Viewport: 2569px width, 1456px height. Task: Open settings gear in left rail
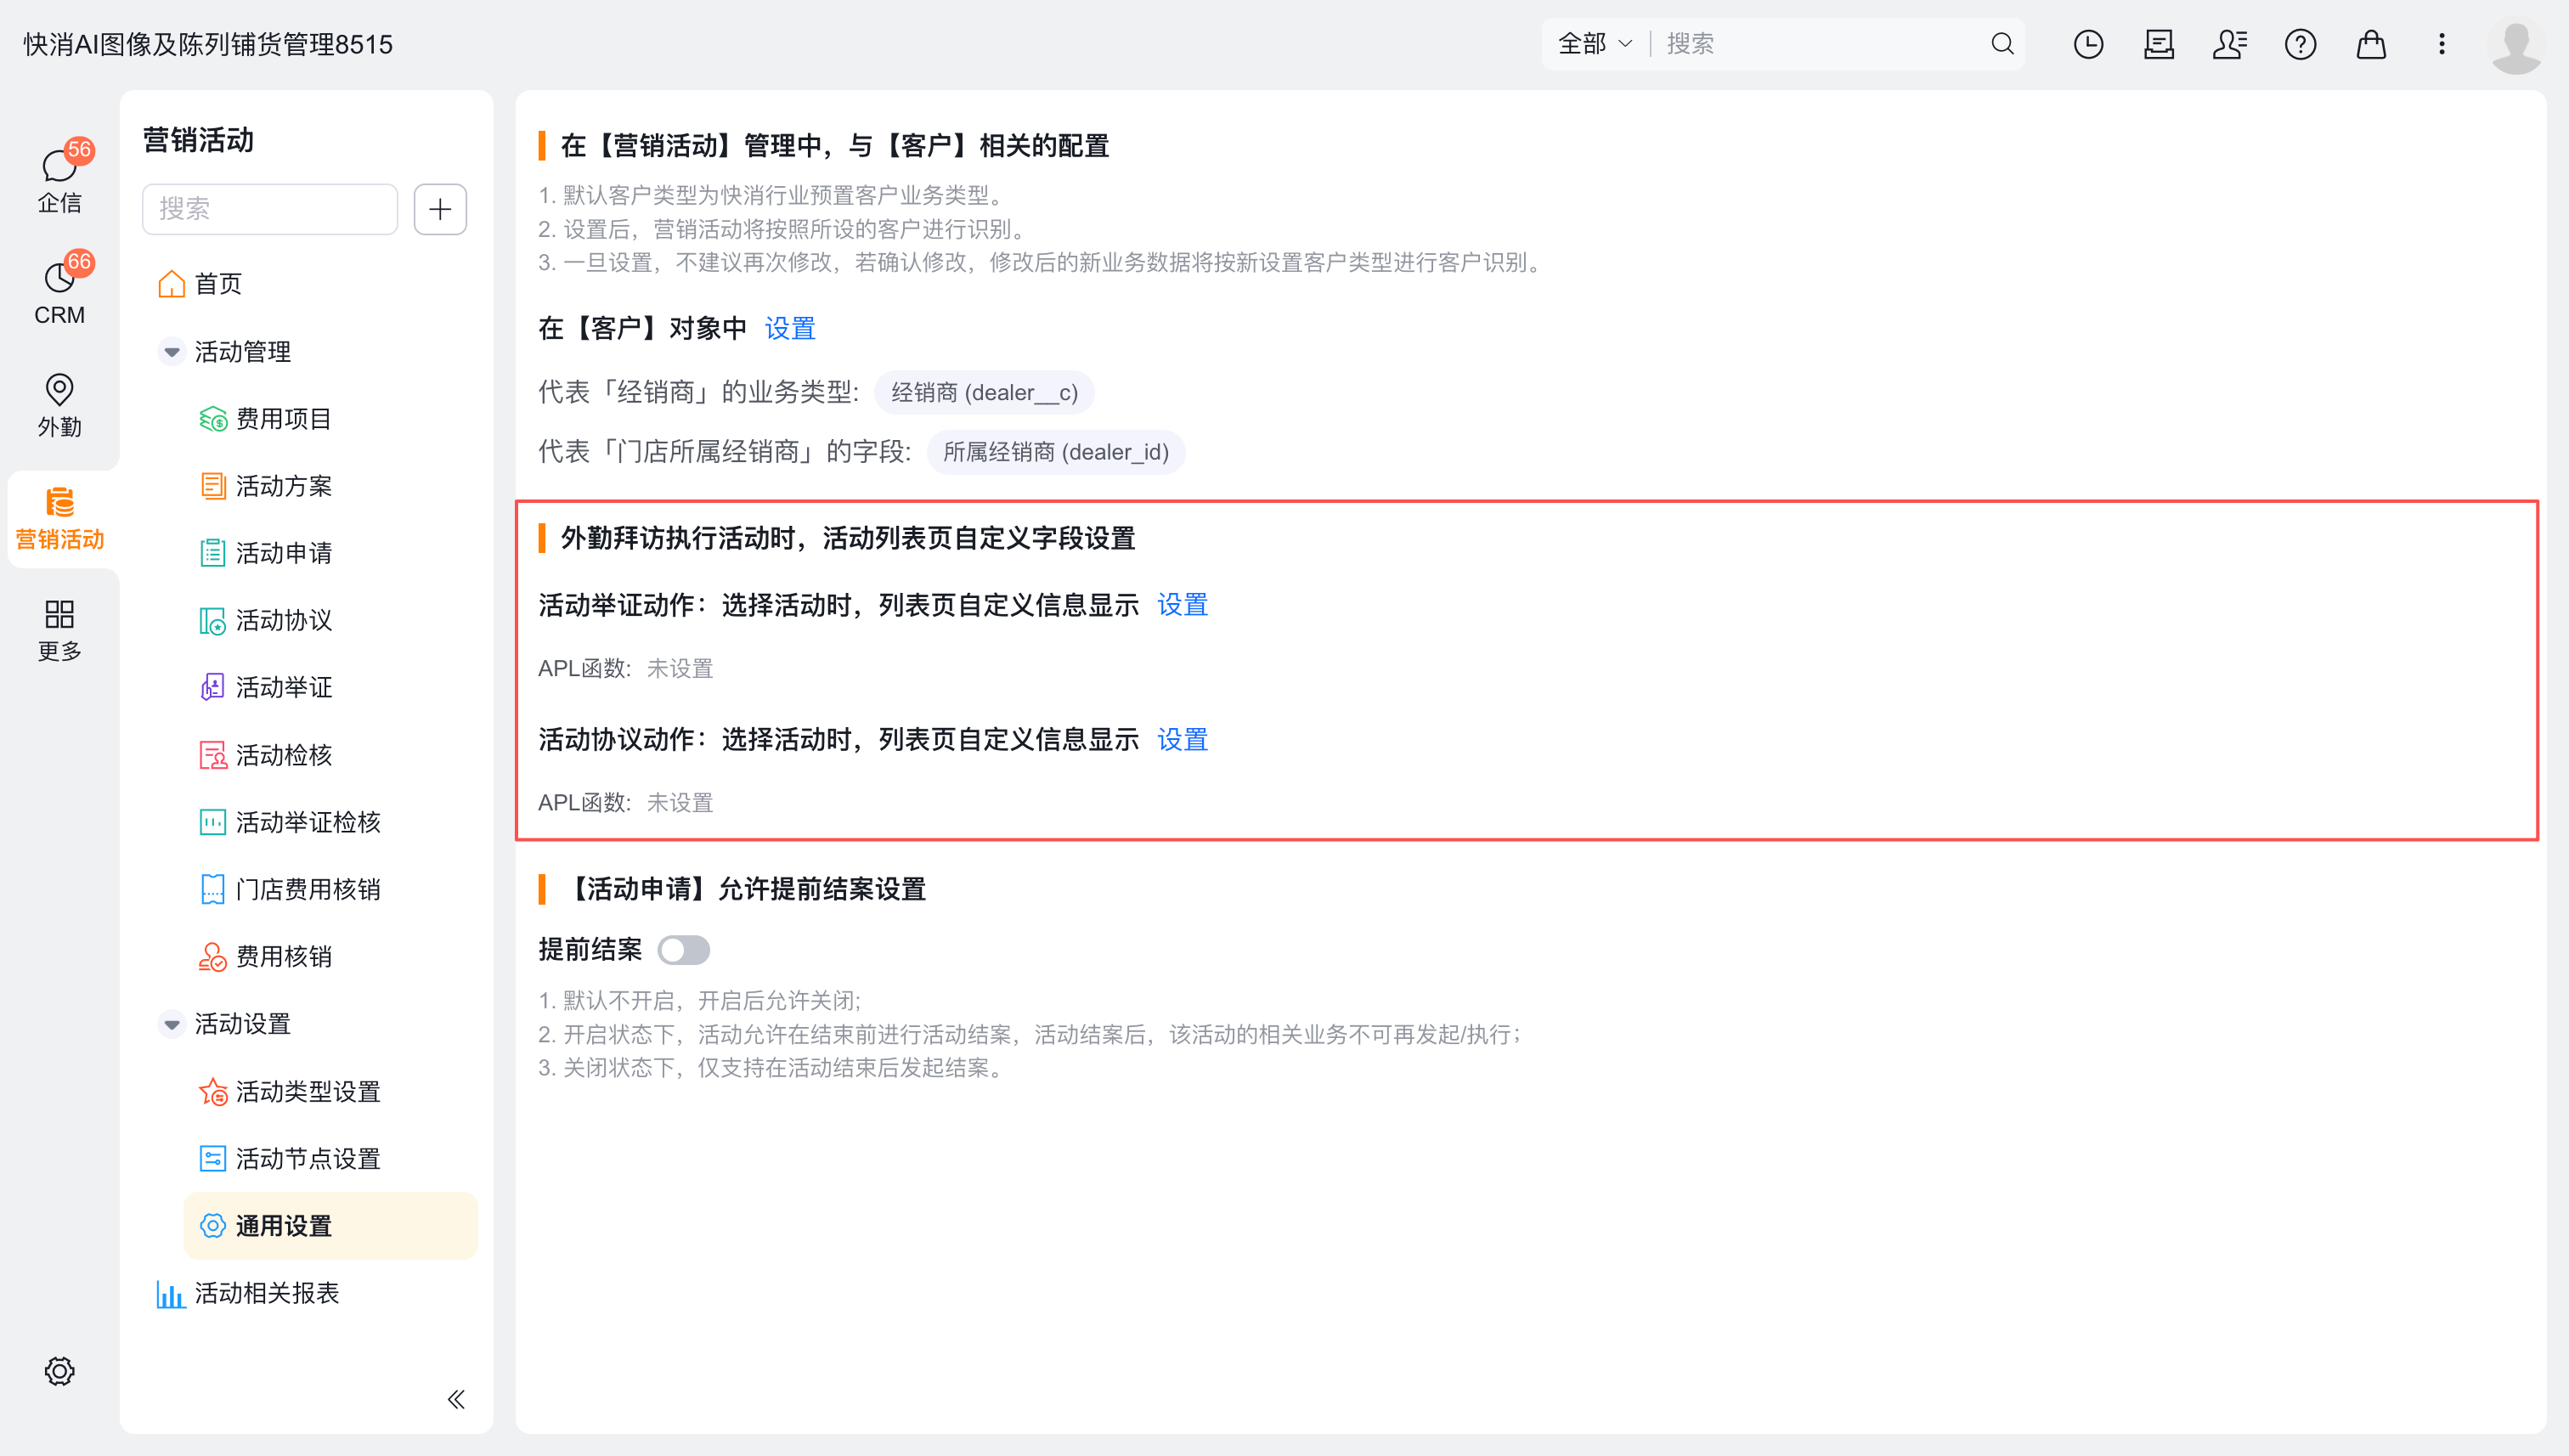(x=59, y=1371)
